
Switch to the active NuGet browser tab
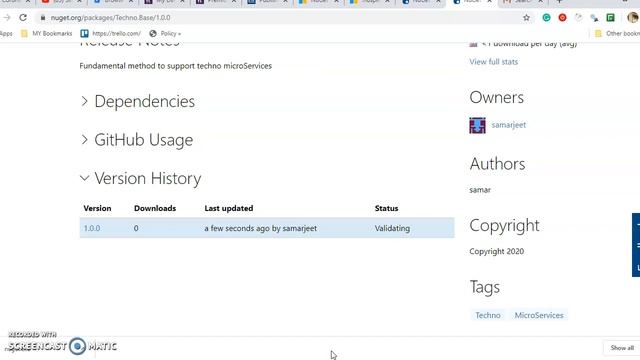[471, 2]
